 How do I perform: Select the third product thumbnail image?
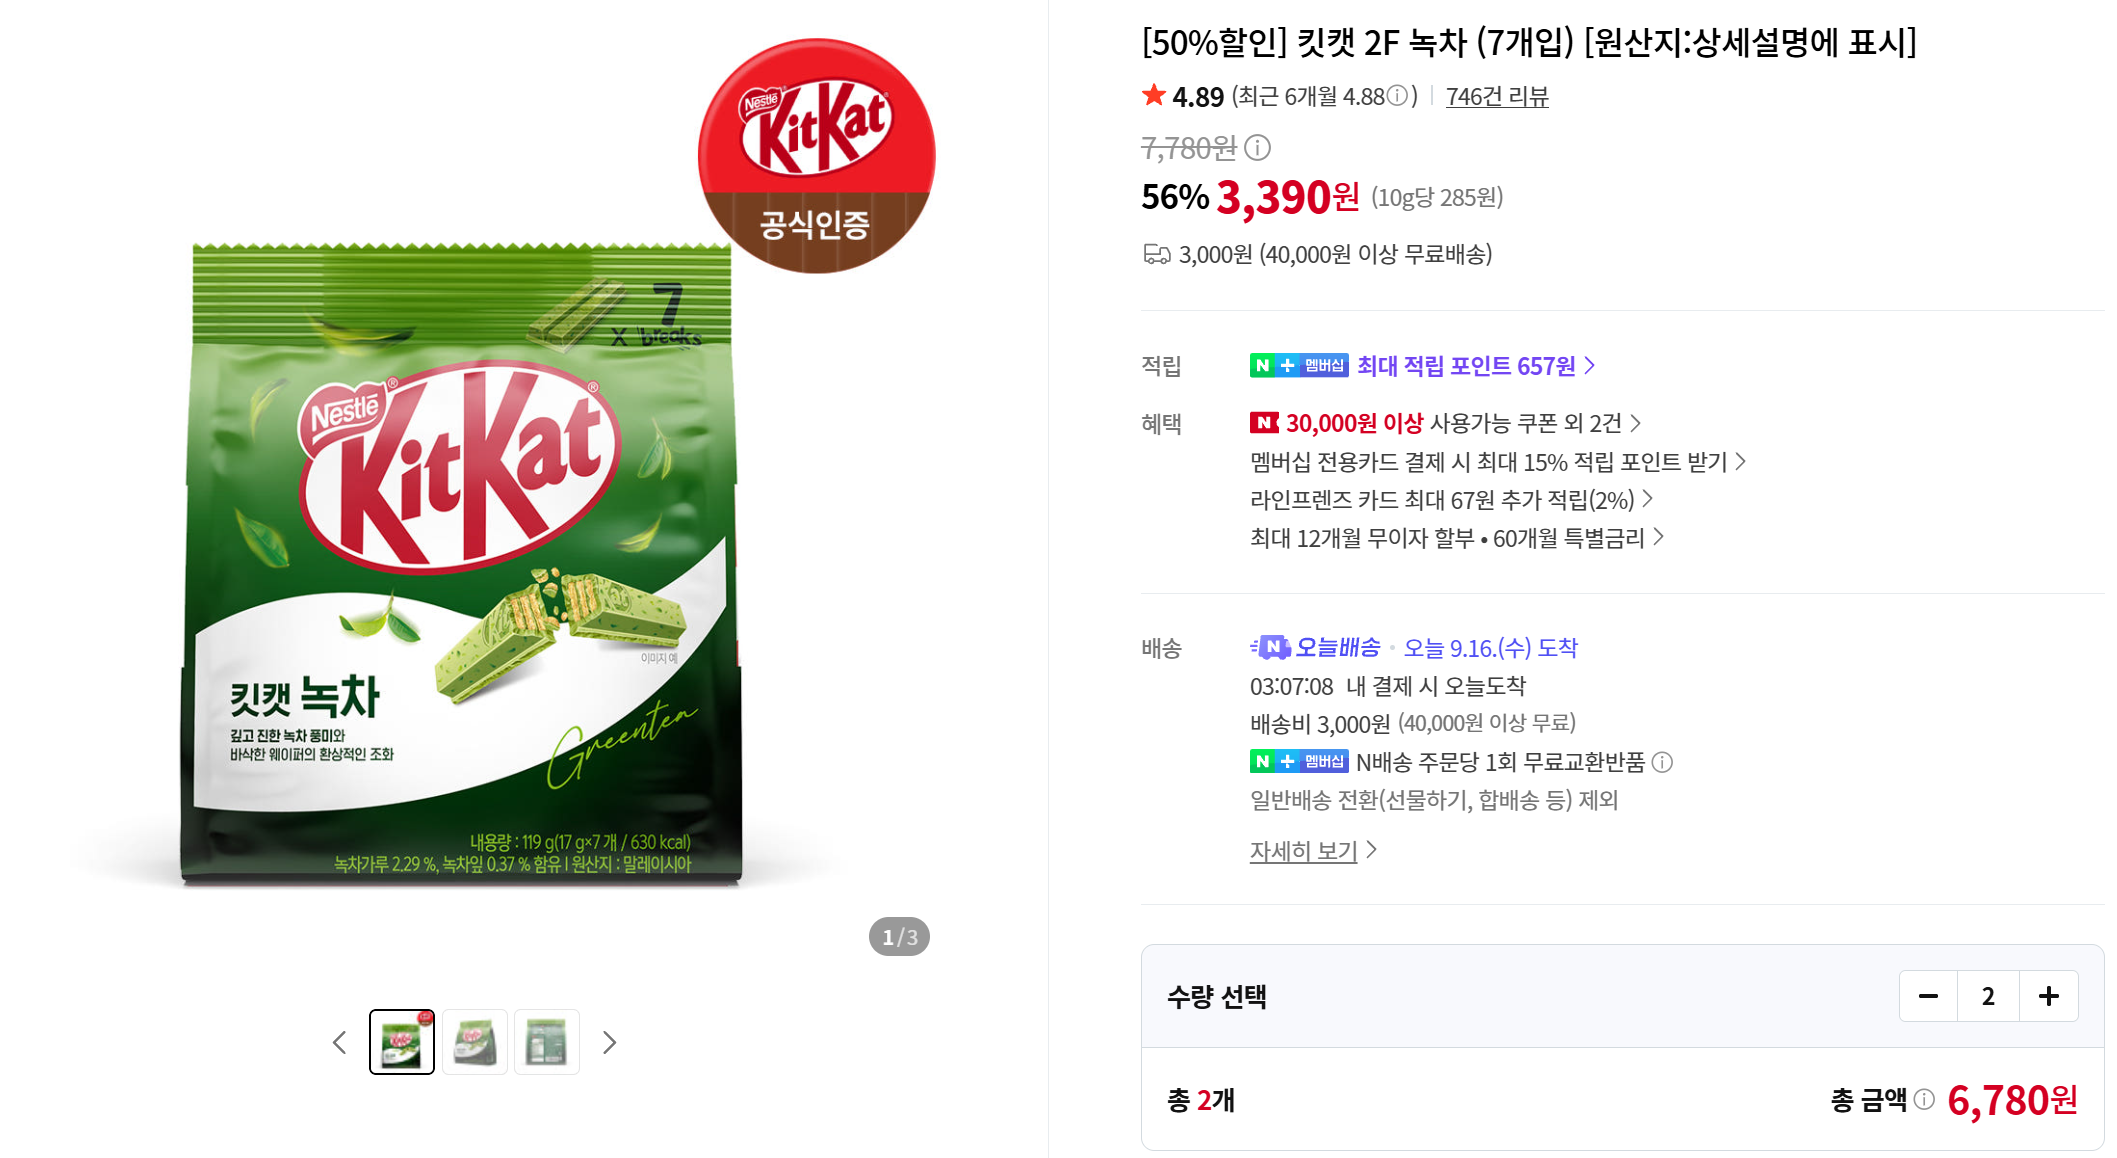[547, 1042]
